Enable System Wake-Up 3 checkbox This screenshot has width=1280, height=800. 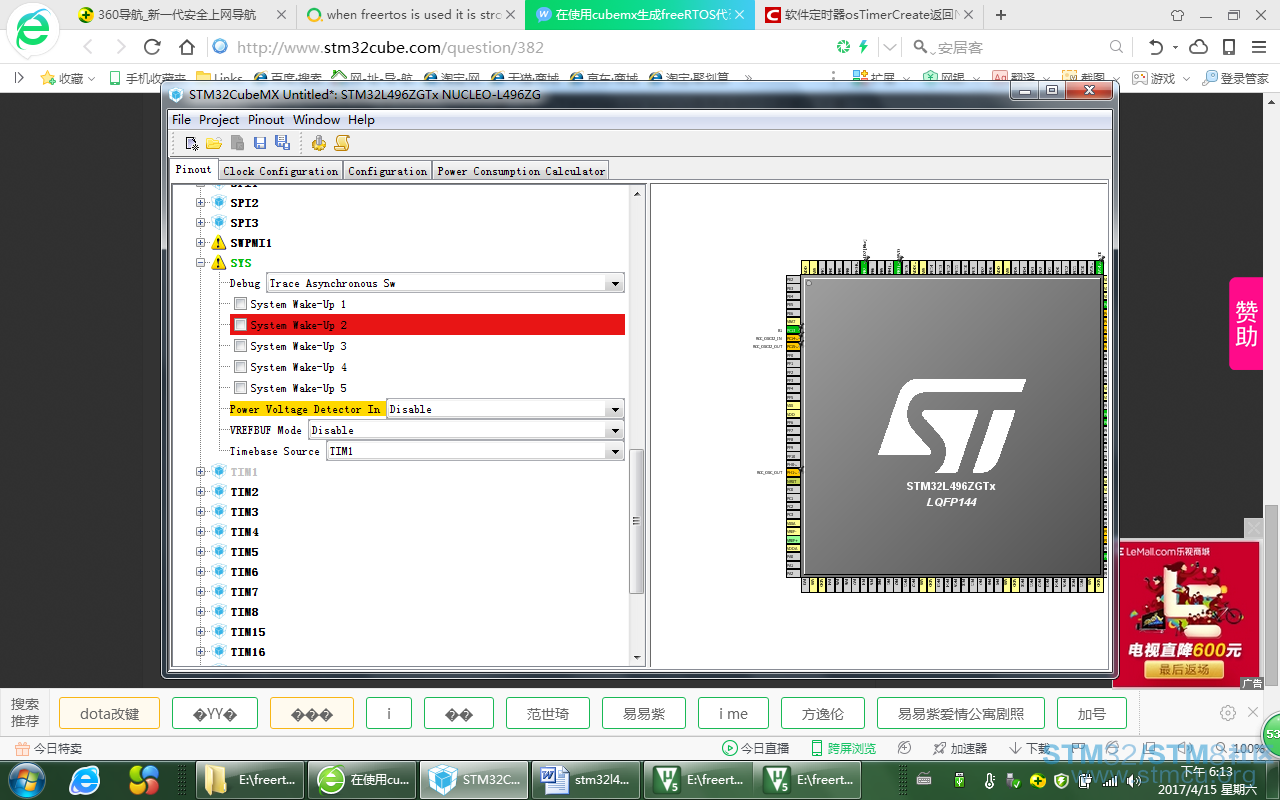240,346
